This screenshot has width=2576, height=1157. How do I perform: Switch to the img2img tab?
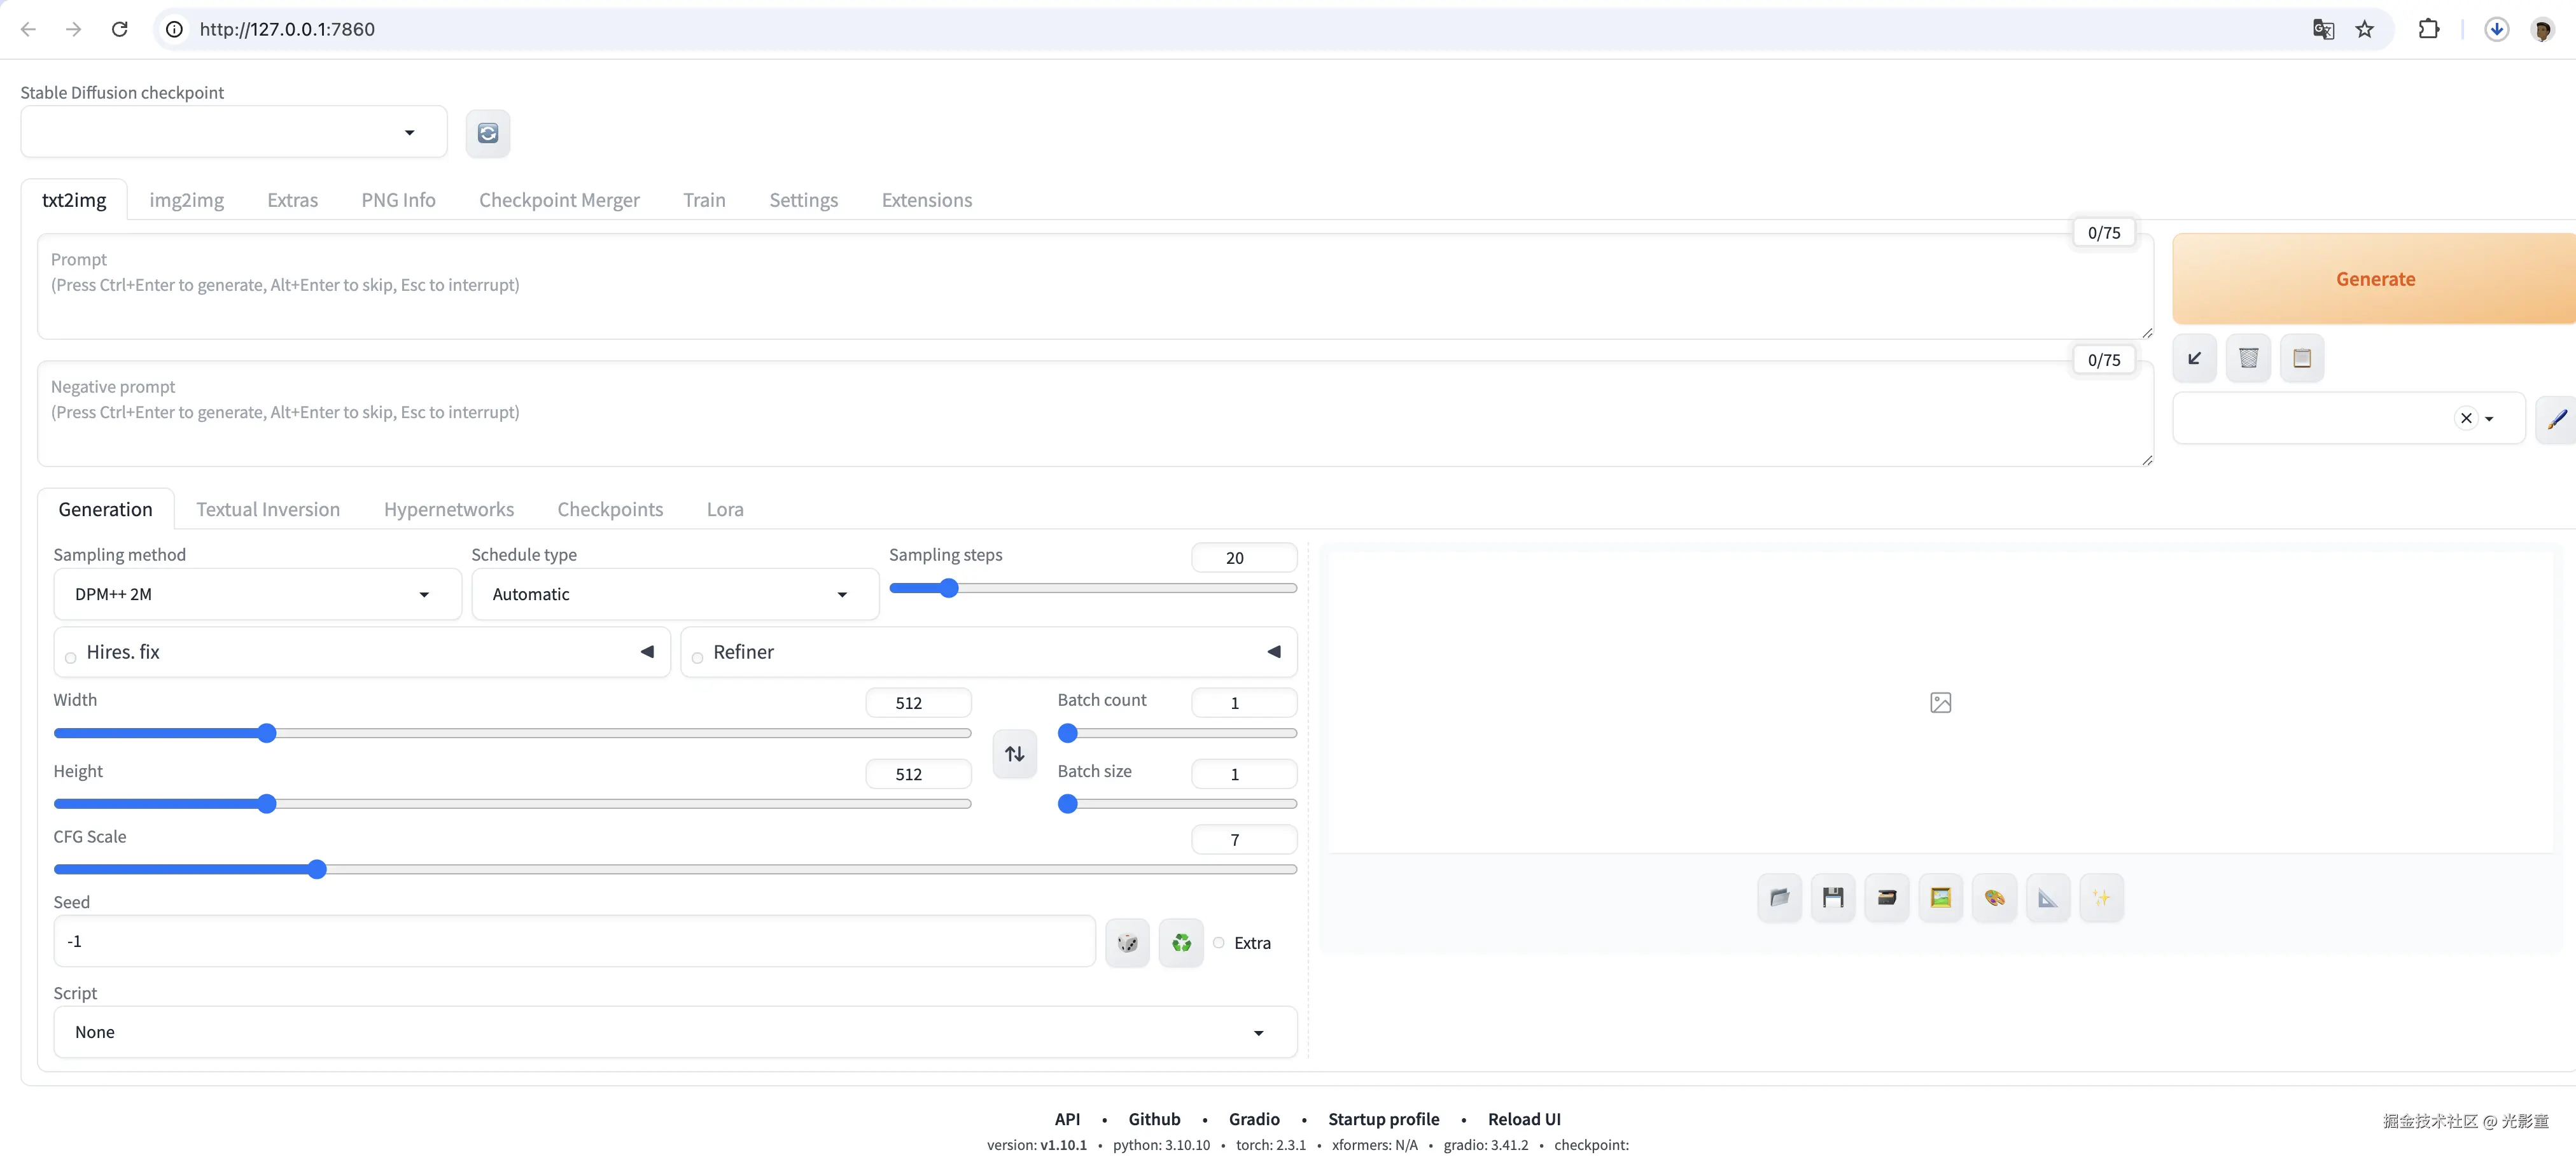coord(186,200)
